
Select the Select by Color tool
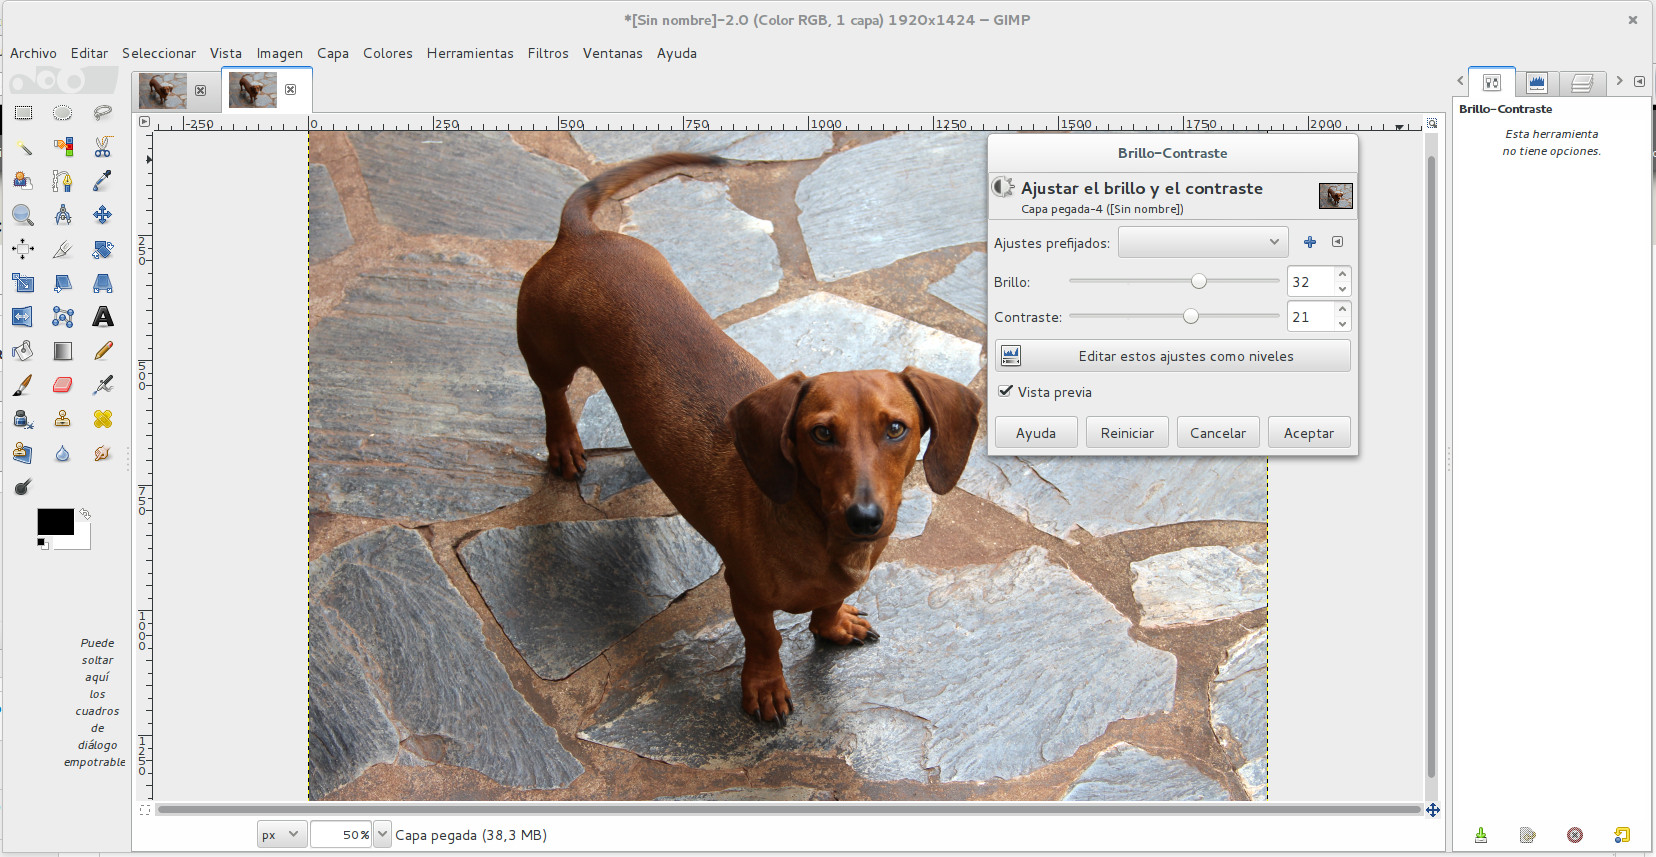pos(63,147)
